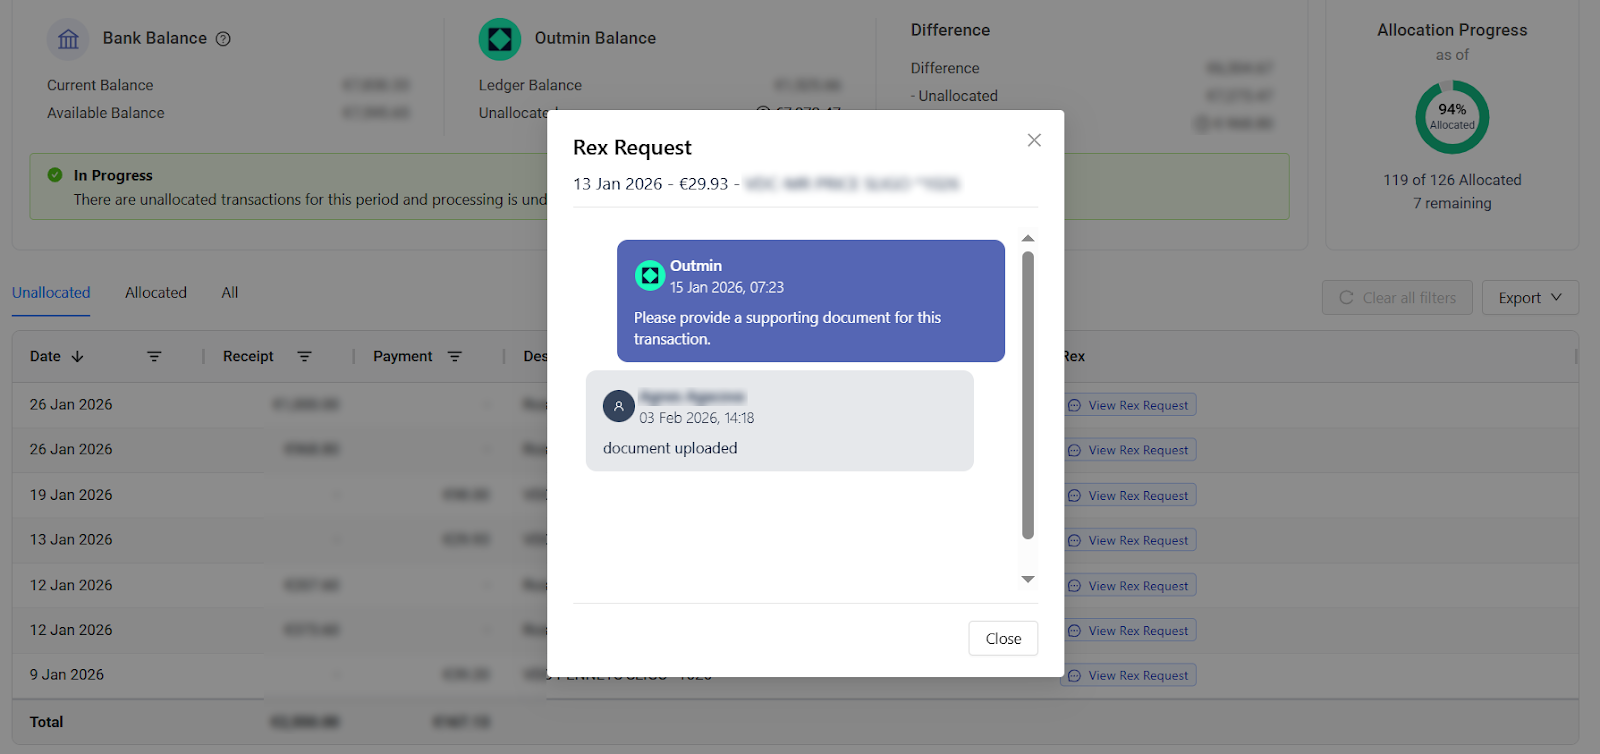The height and width of the screenshot is (754, 1600).
Task: View Rex Request for first 26 Jan 2026 row
Action: coord(1129,405)
